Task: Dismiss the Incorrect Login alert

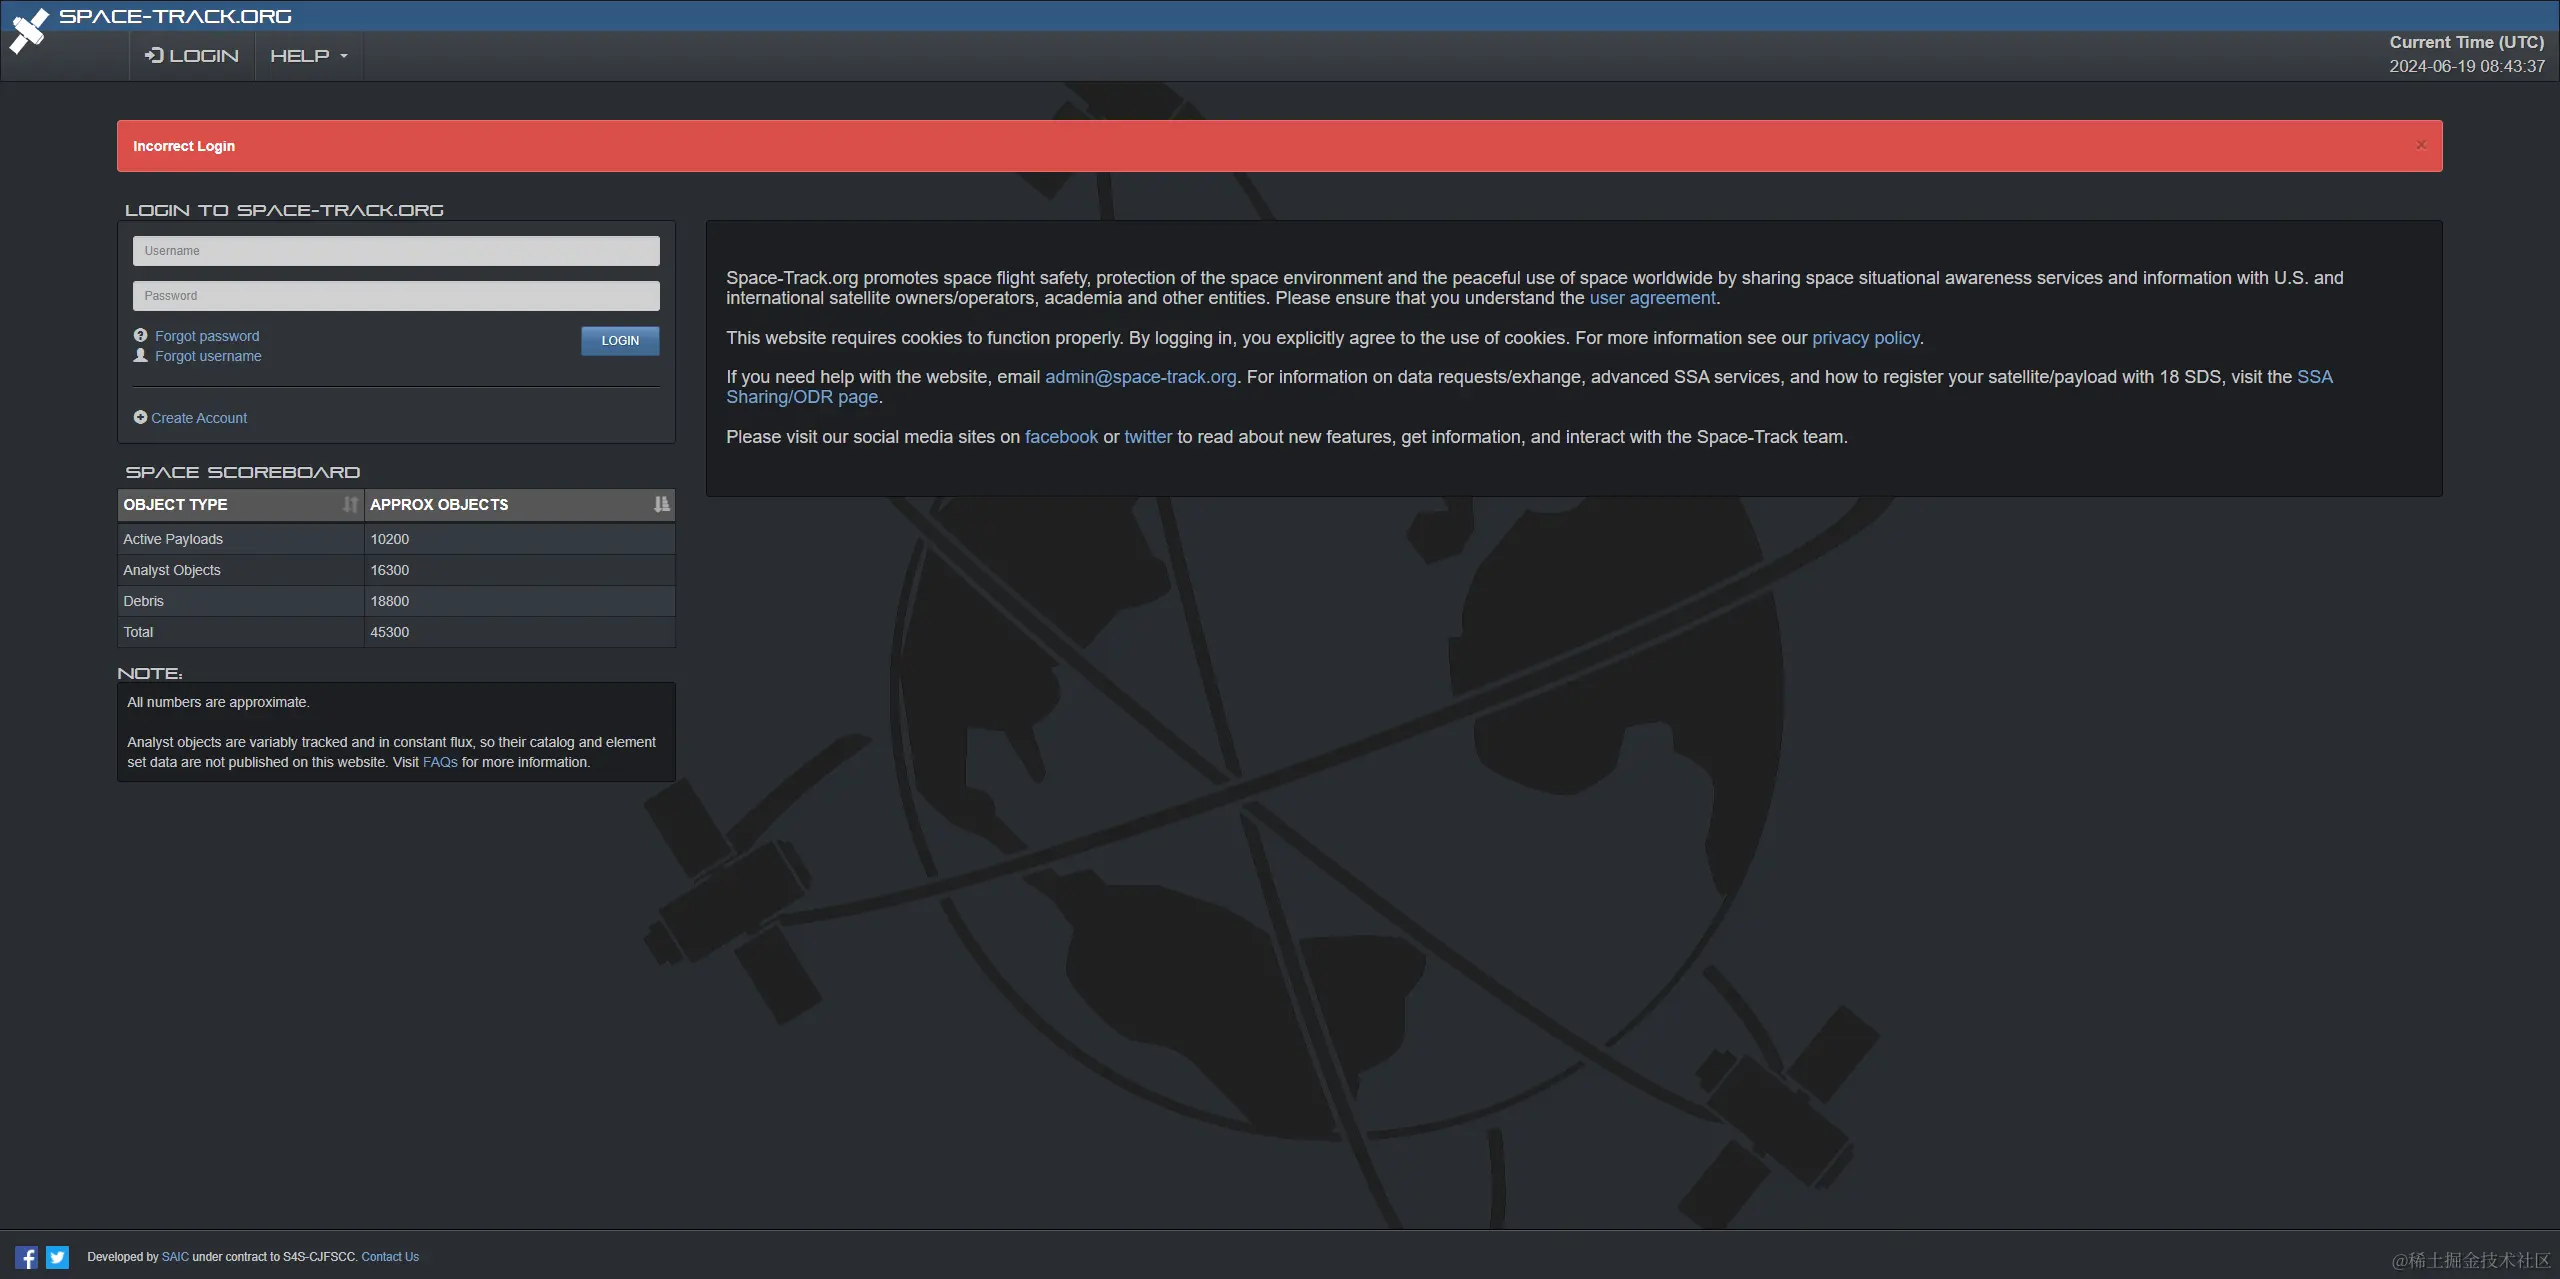Action: 2421,145
